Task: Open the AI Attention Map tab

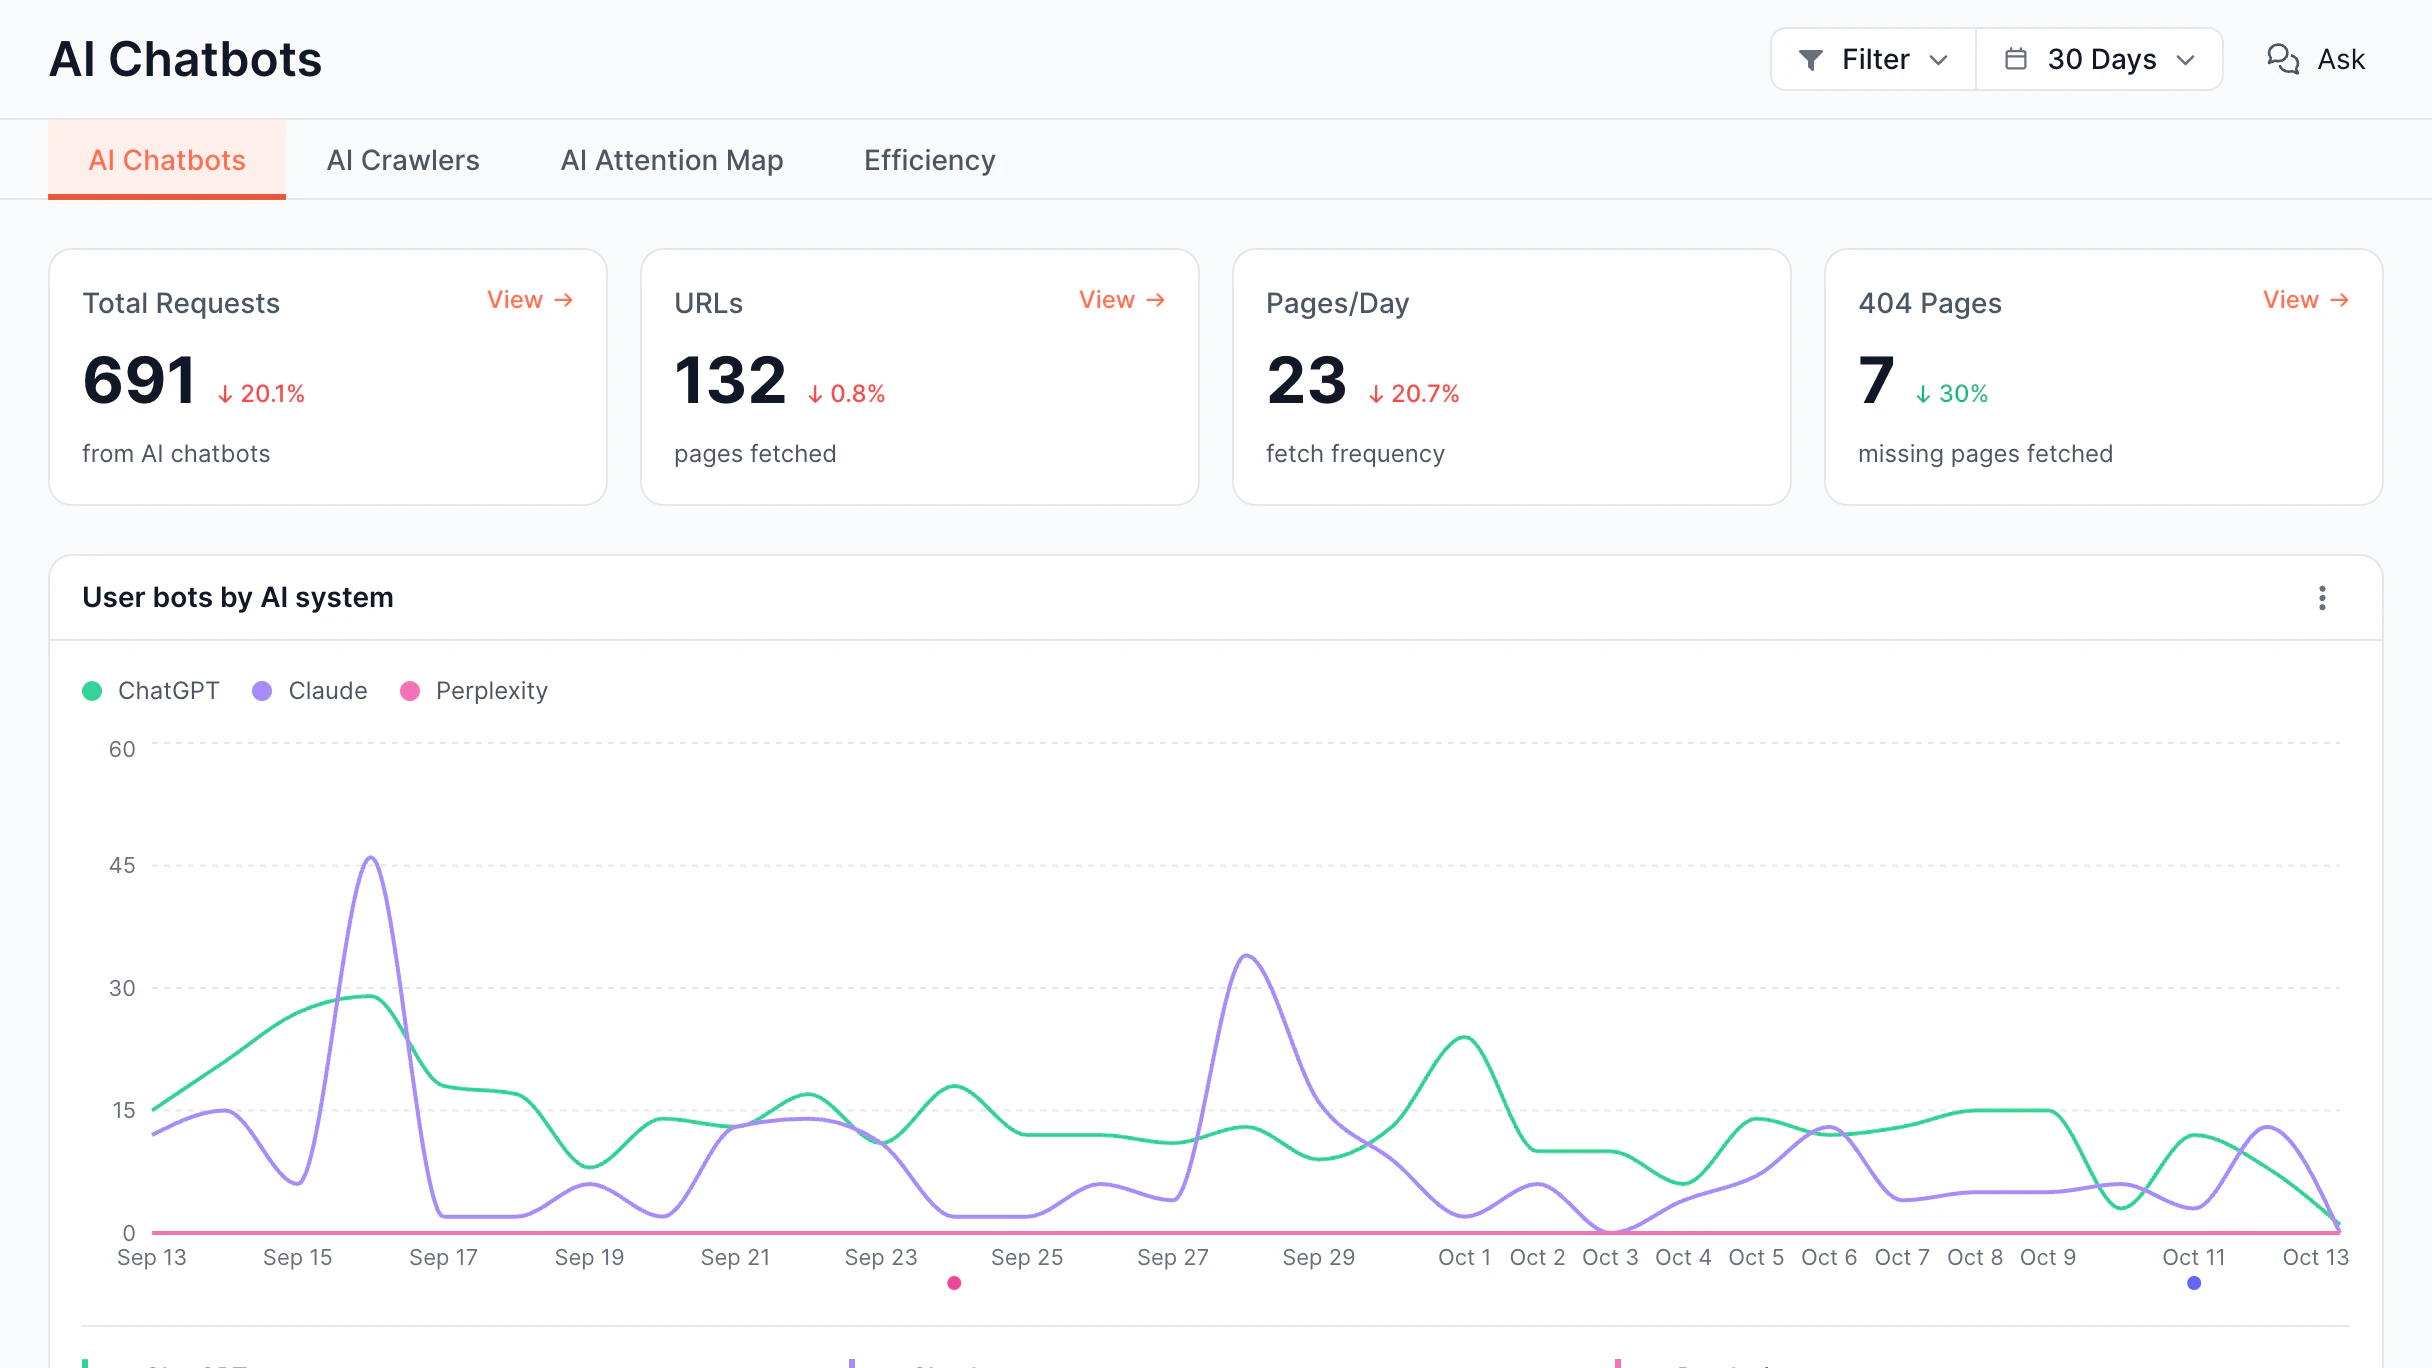Action: pyautogui.click(x=672, y=160)
